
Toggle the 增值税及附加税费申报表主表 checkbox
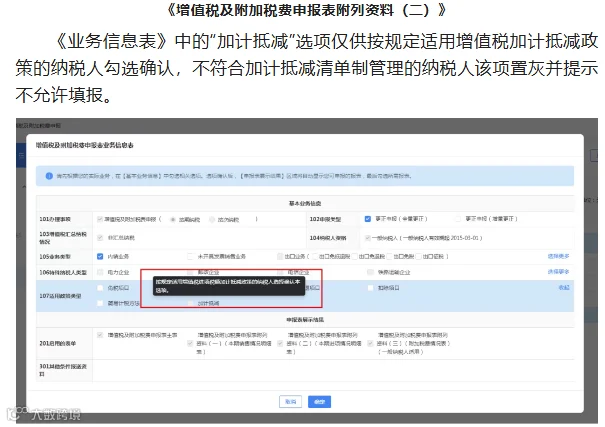pyautogui.click(x=100, y=335)
